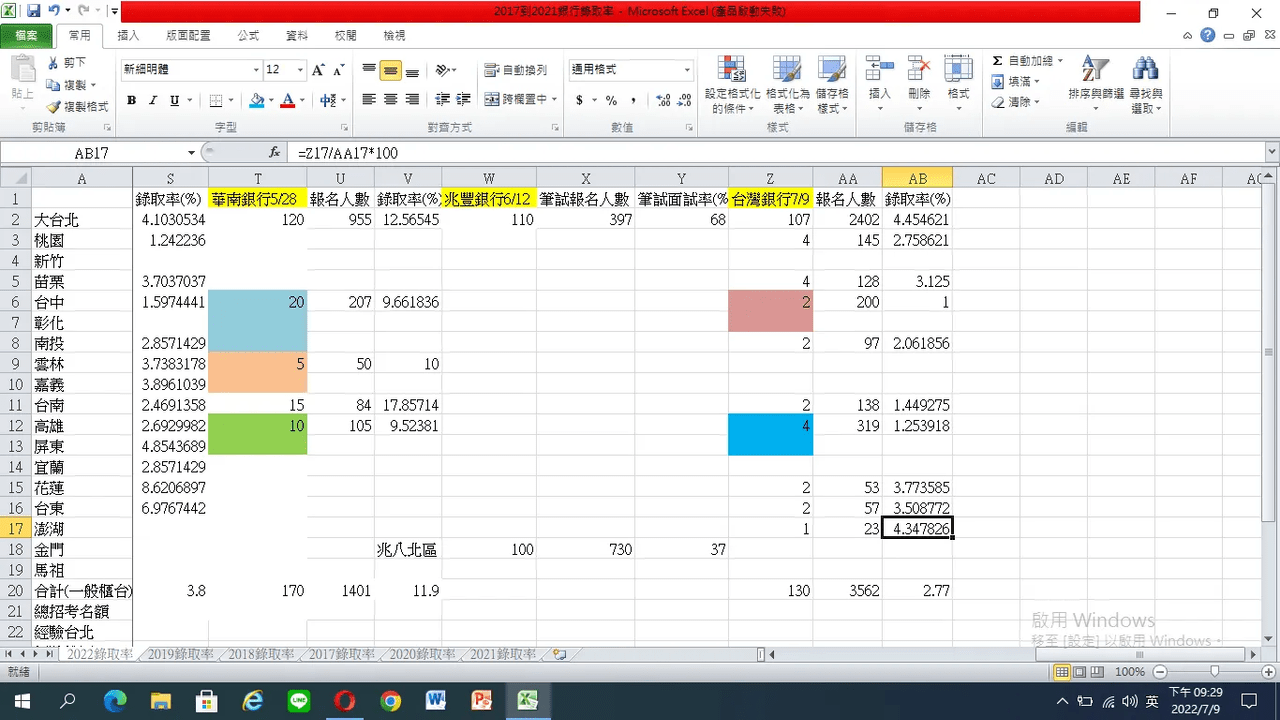This screenshot has width=1280, height=720.
Task: Undo the last action in Excel
Action: point(54,12)
